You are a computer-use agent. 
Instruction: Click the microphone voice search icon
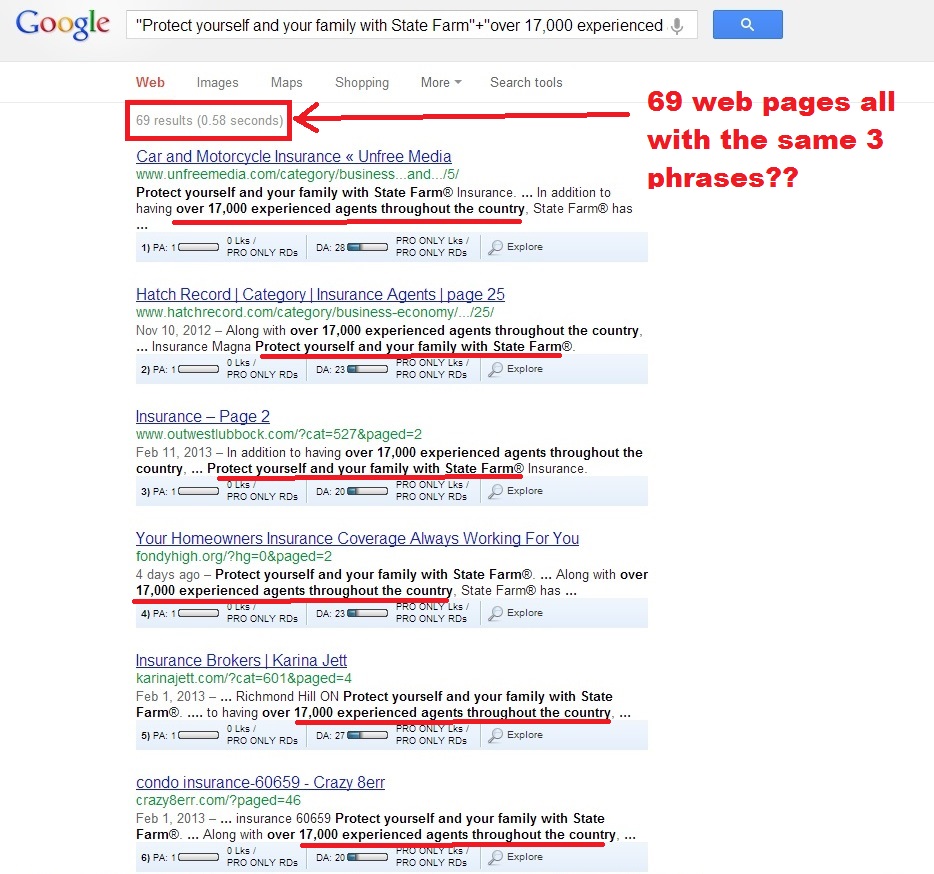click(x=677, y=26)
